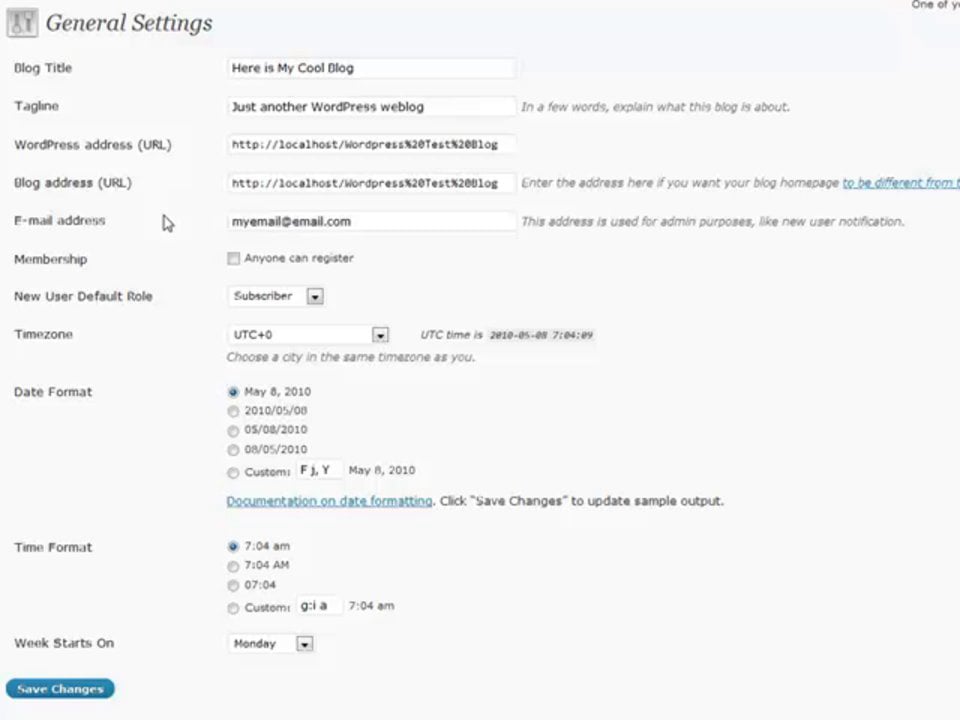Image resolution: width=960 pixels, height=720 pixels.
Task: Focus the Blog Title input field
Action: coord(371,68)
